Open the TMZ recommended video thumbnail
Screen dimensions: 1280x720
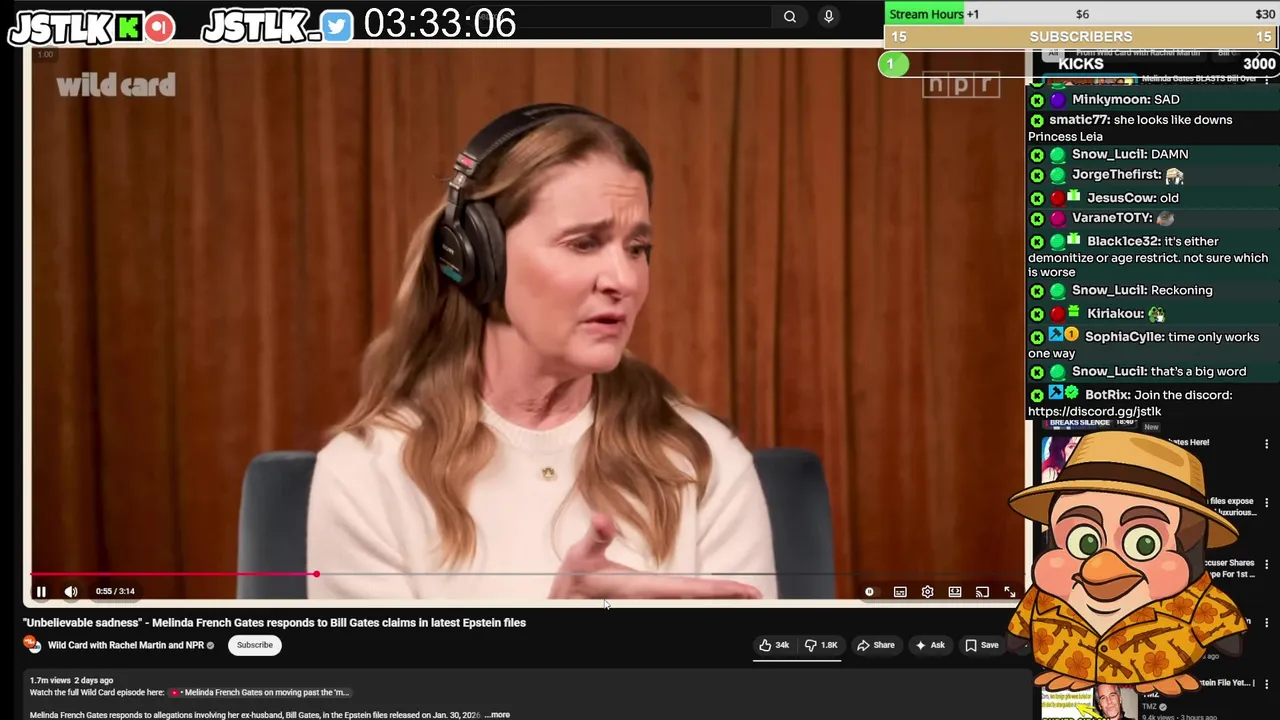(1090, 703)
